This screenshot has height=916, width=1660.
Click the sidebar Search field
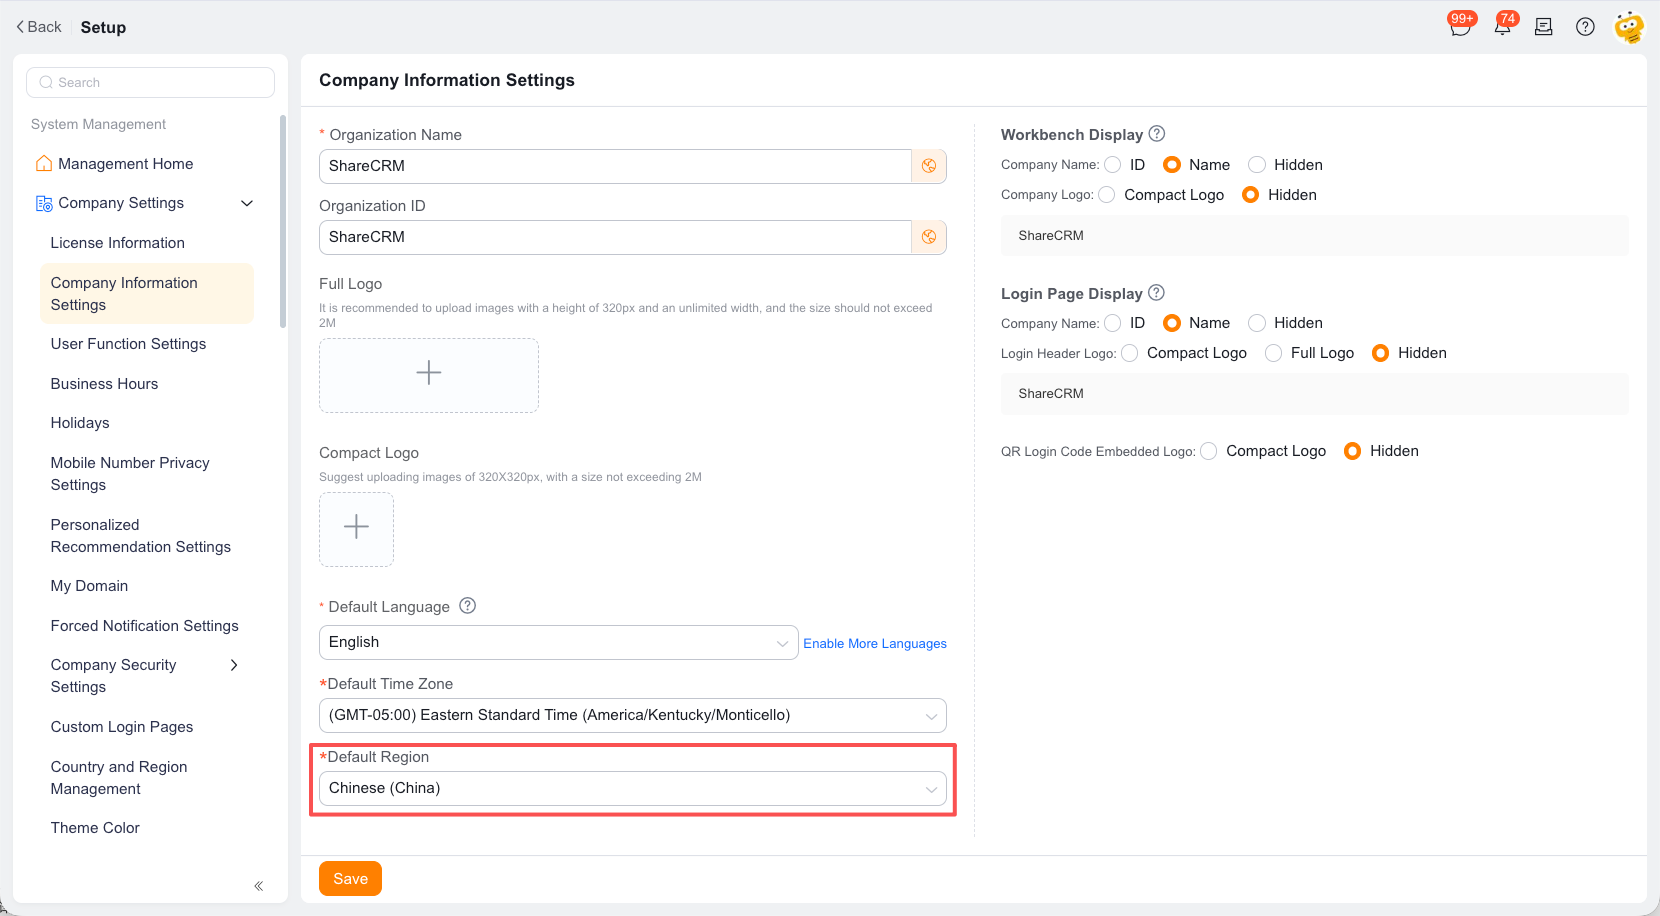point(150,82)
